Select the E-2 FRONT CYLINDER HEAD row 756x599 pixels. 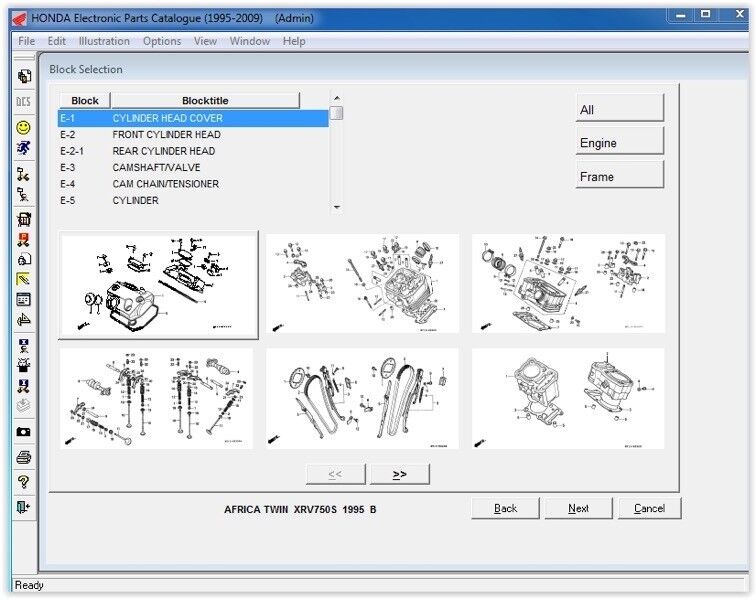pyautogui.click(x=193, y=135)
